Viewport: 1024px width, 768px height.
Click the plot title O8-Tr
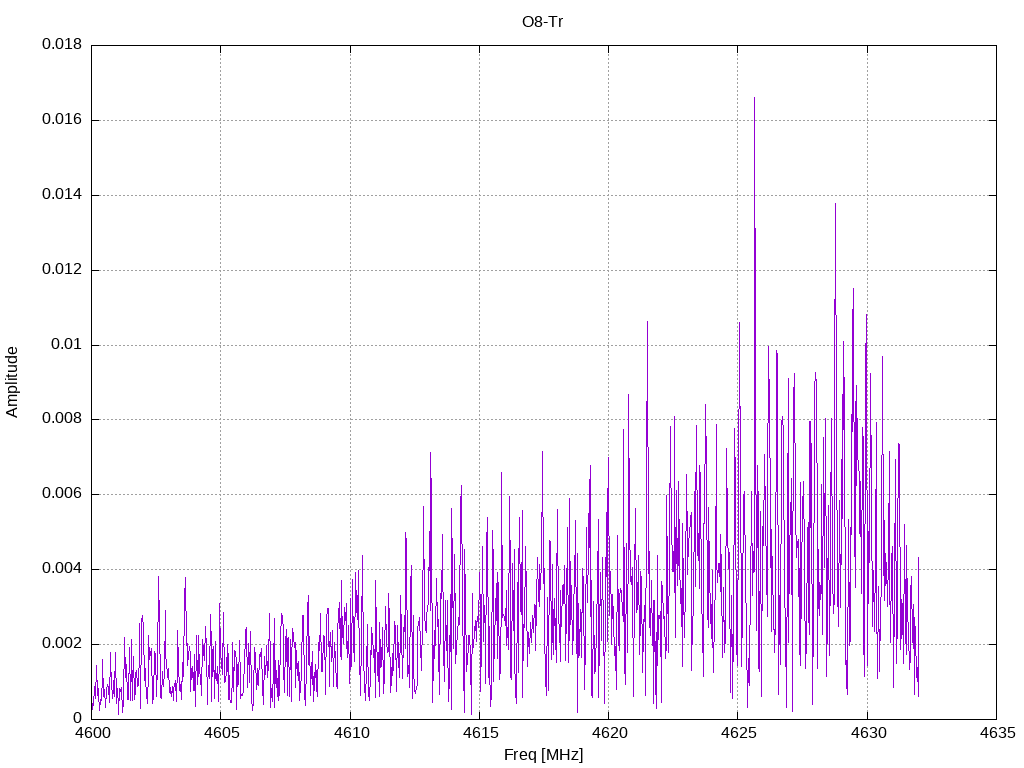(543, 22)
